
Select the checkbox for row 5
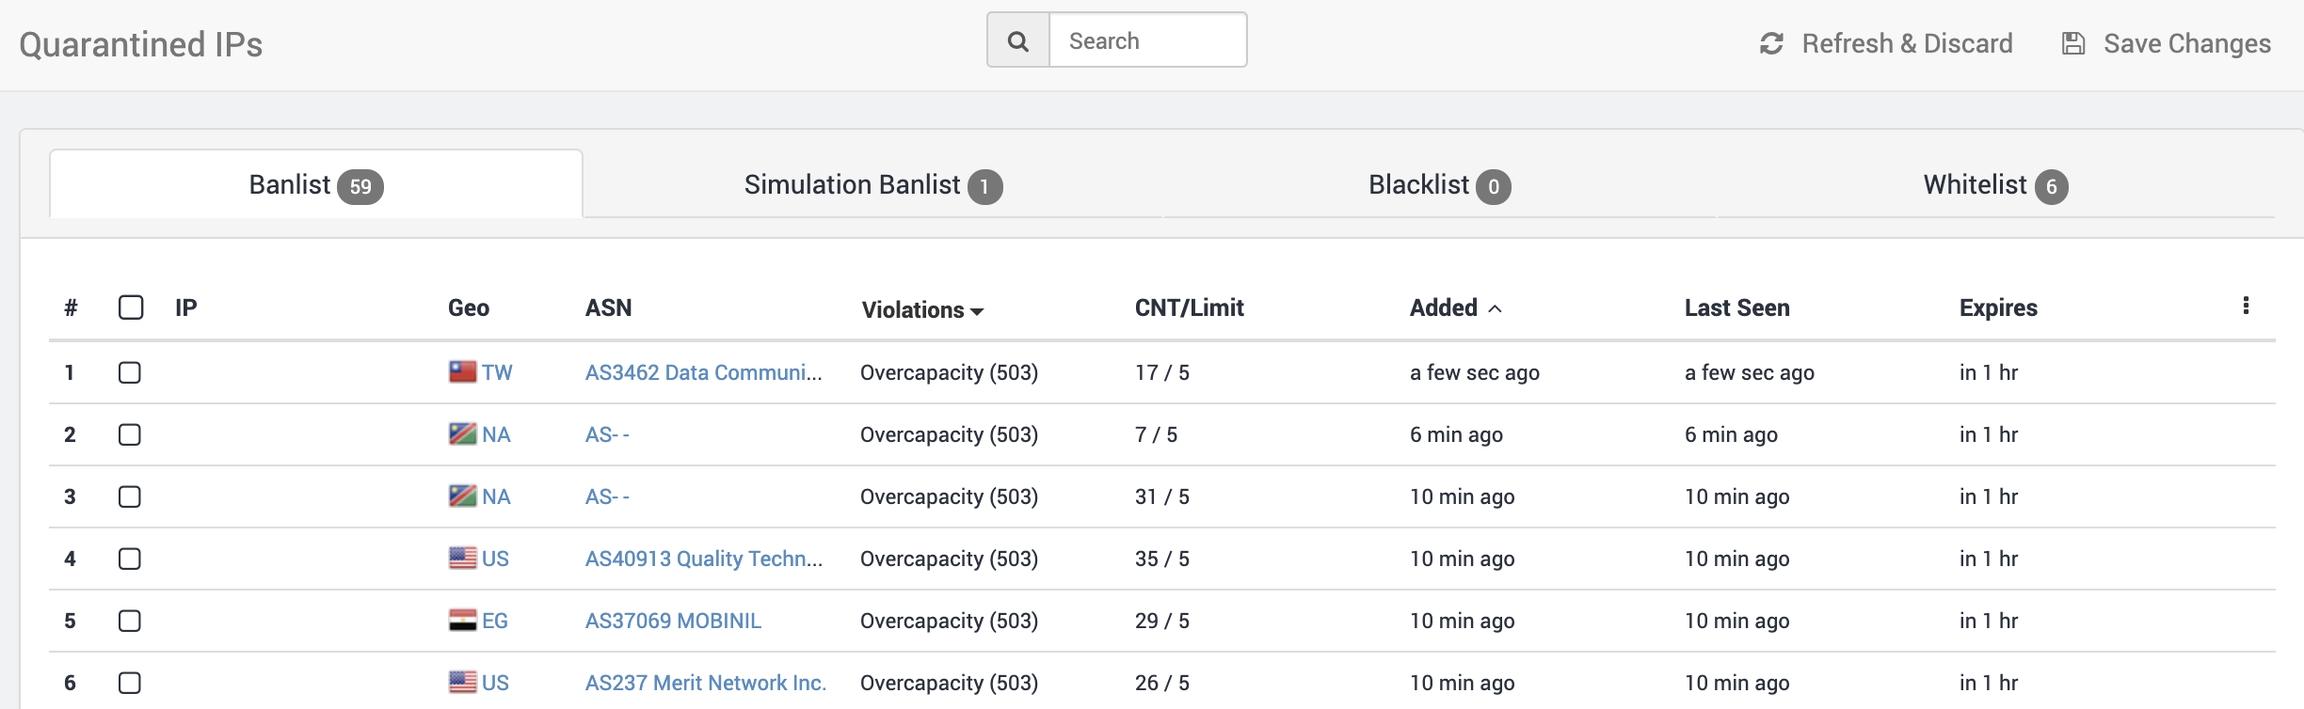click(x=130, y=621)
